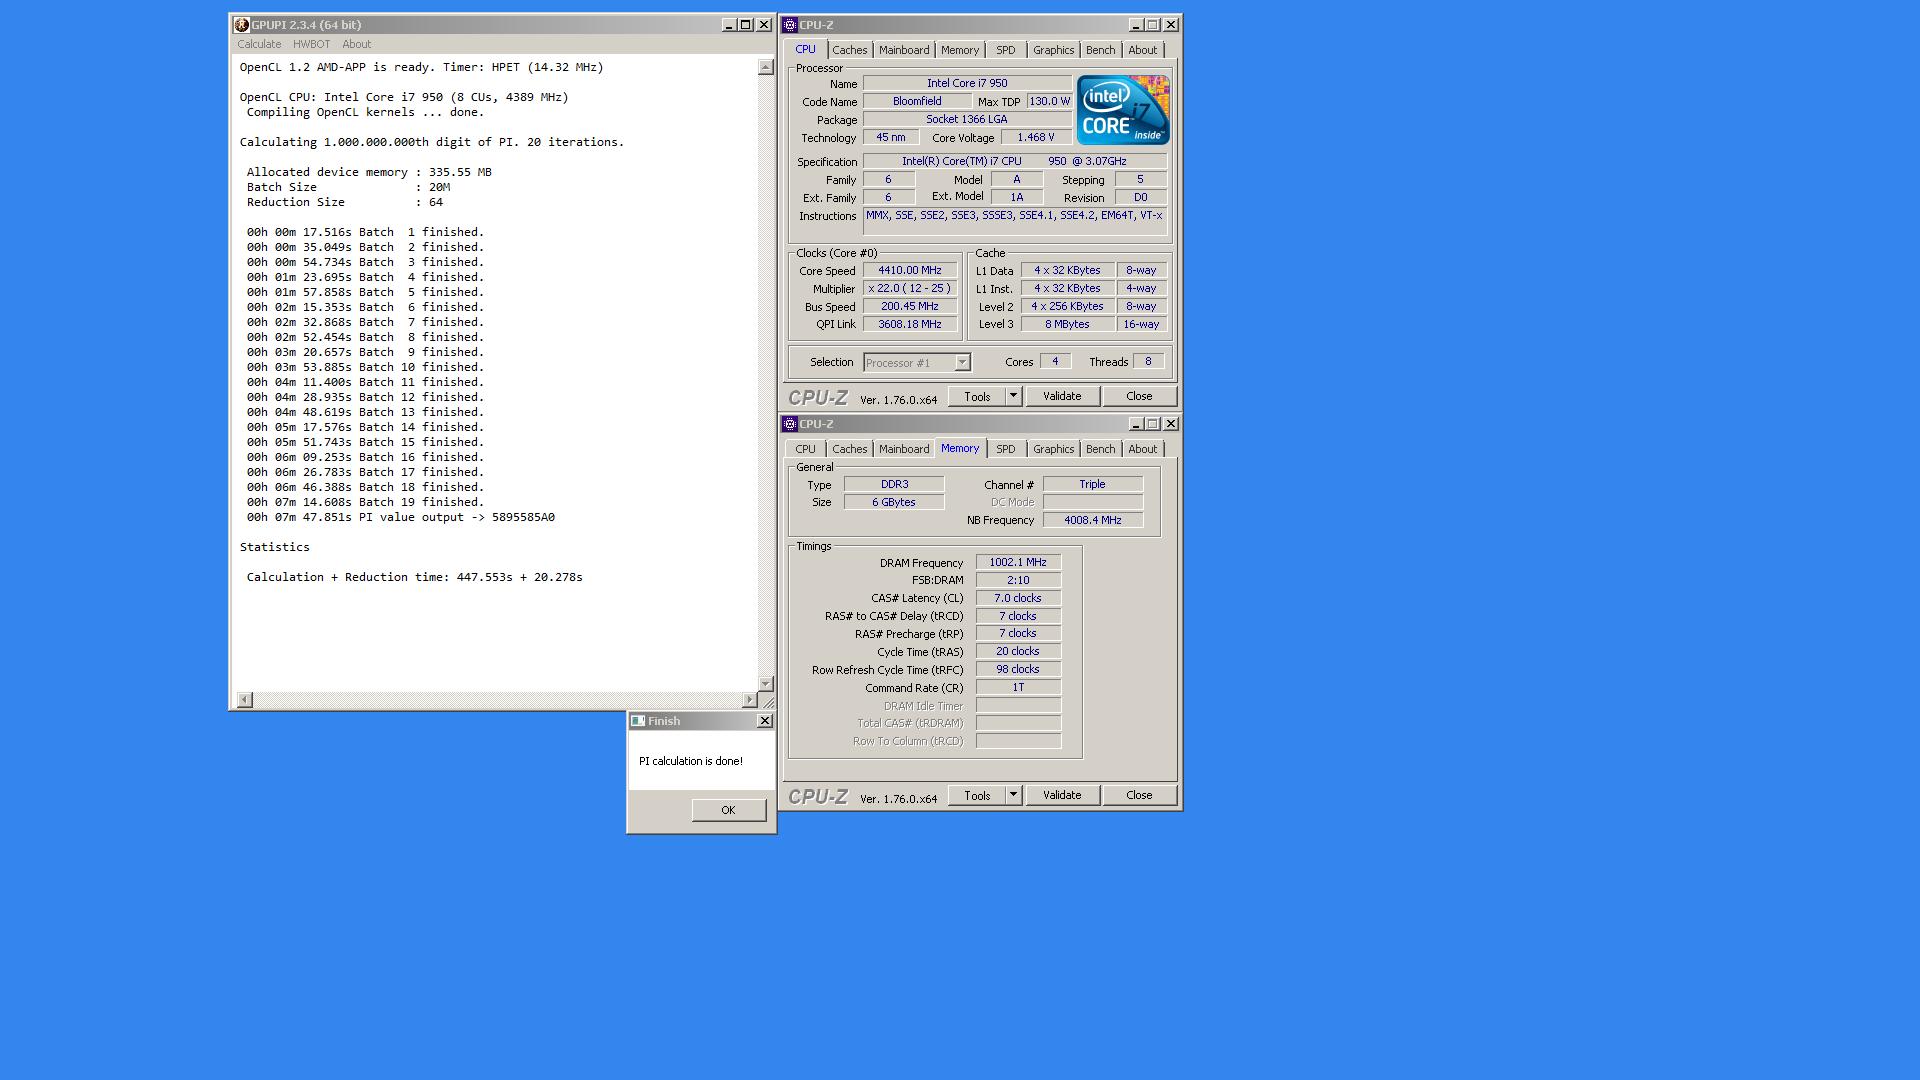The image size is (1920, 1080).
Task: Switch to Memory tab in upper CPU-Z window
Action: [x=960, y=50]
